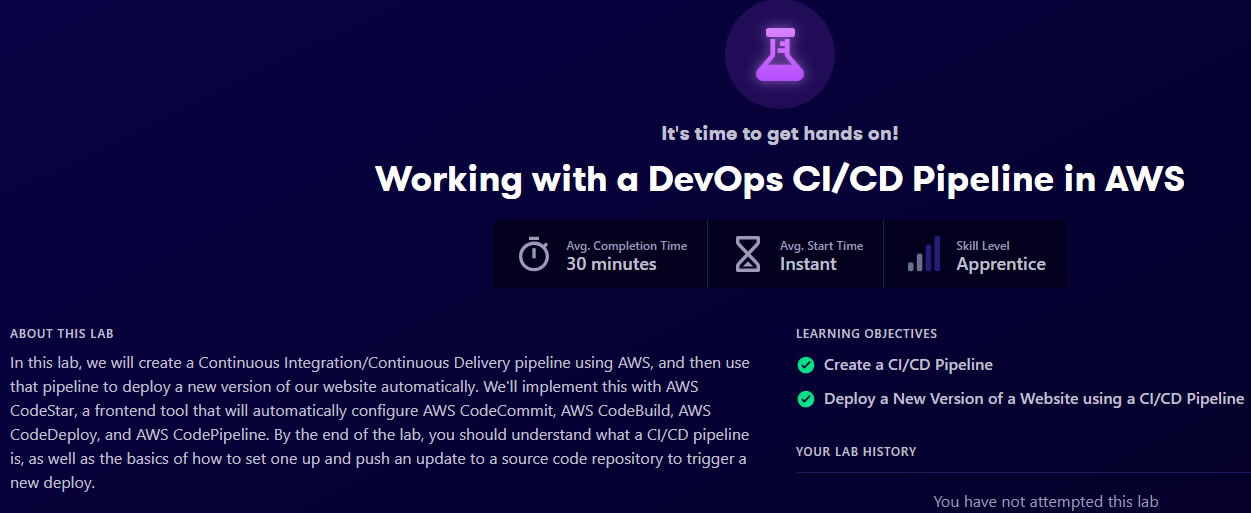Viewport: 1251px width, 513px height.
Task: Click the "Avg. Start Time" label
Action: click(x=821, y=245)
